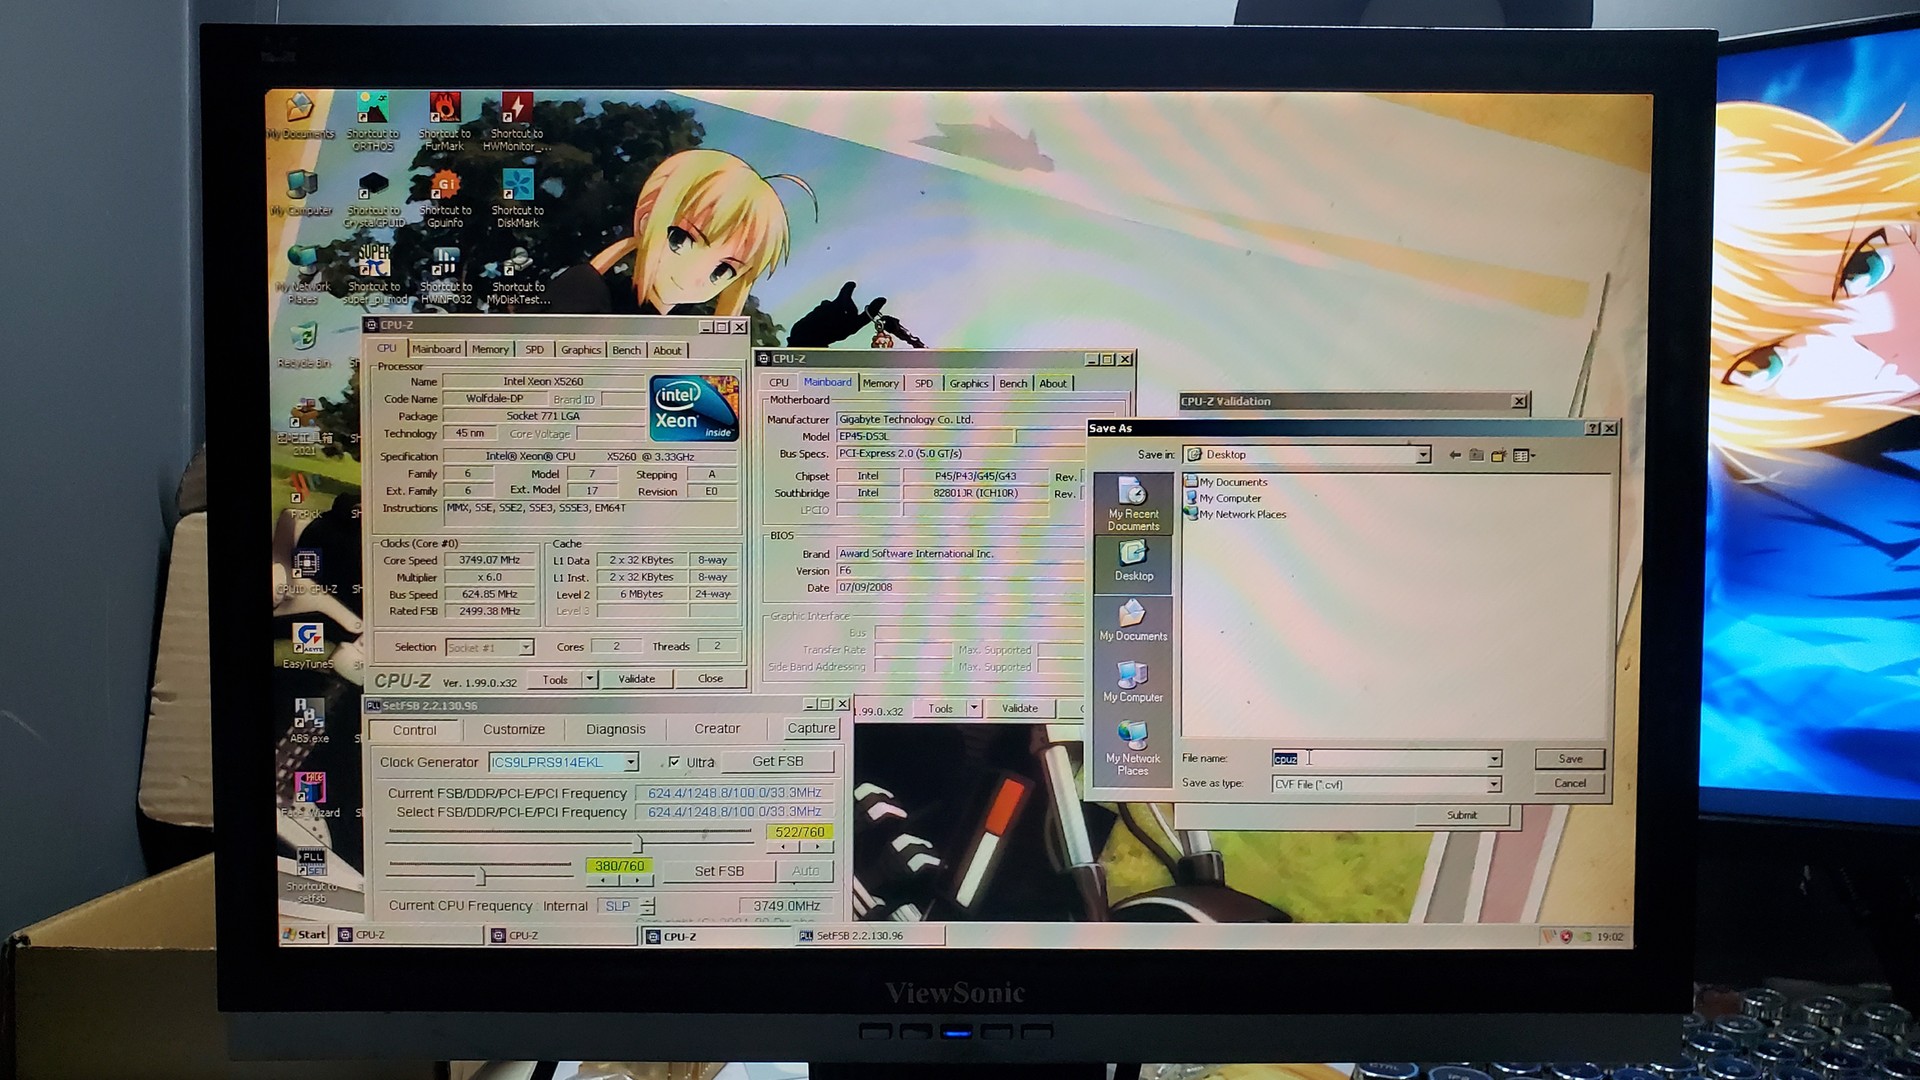The width and height of the screenshot is (1920, 1080).
Task: Open the CrystalCPUID shortcut
Action: click(373, 199)
